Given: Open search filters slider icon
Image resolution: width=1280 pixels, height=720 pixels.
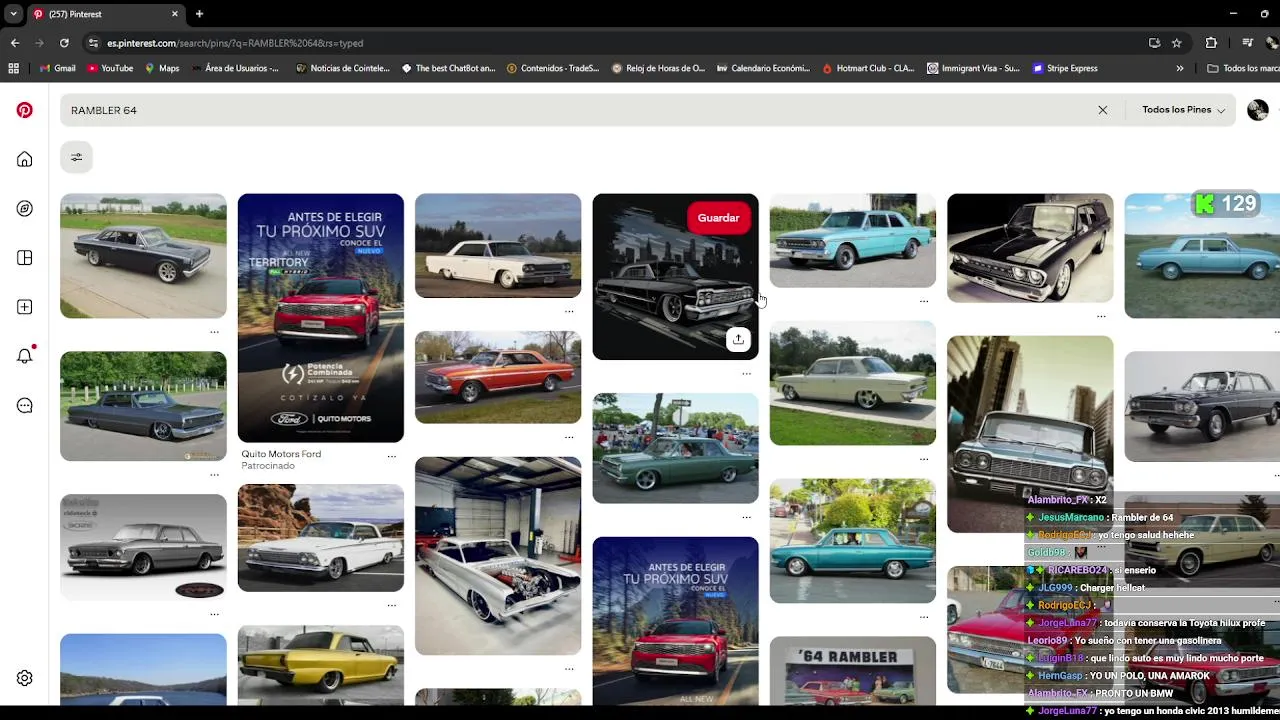Looking at the screenshot, I should [x=76, y=157].
